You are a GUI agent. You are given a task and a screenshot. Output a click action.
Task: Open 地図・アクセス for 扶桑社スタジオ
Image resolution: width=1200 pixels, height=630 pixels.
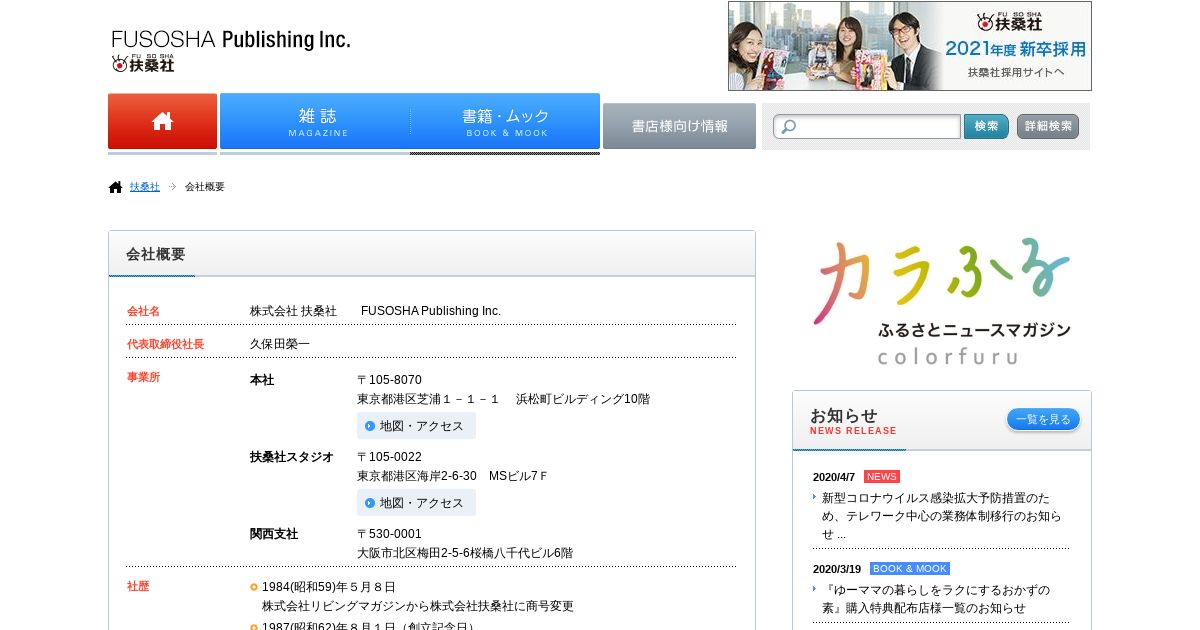pyautogui.click(x=416, y=503)
